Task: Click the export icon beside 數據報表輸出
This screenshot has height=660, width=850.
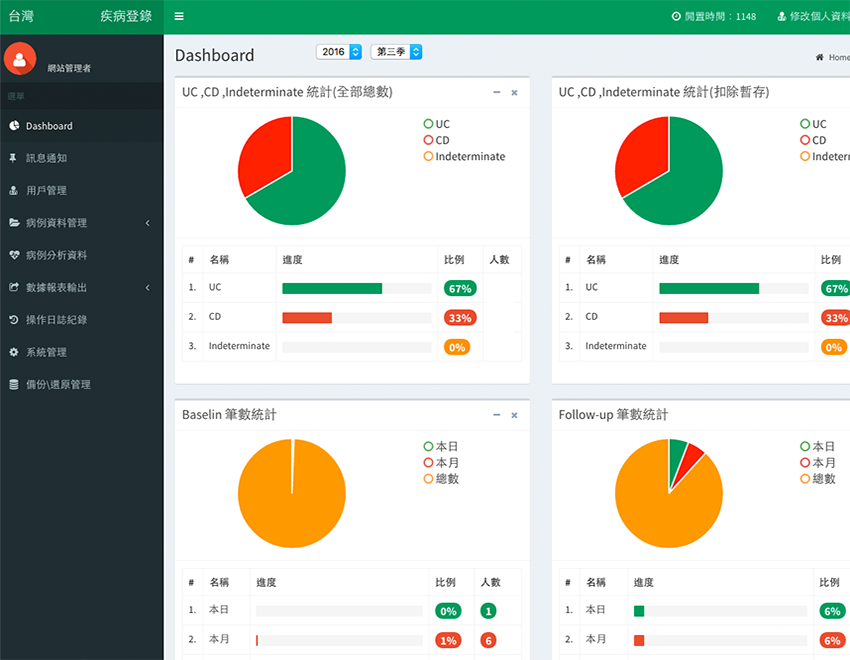Action: pos(14,287)
